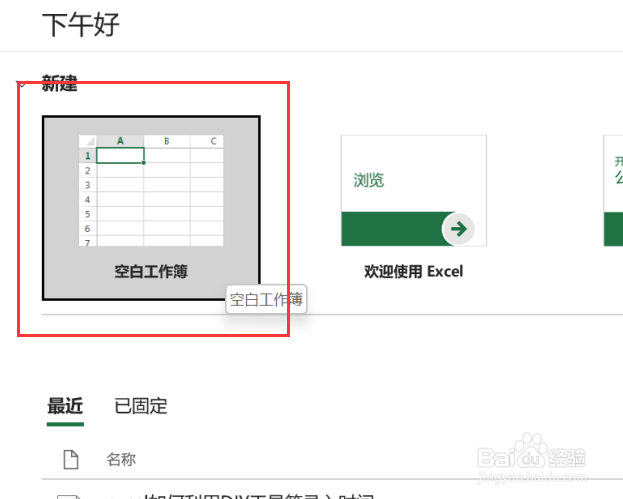The height and width of the screenshot is (499, 623).
Task: Click the 空白工作簿 caption text
Action: [151, 272]
